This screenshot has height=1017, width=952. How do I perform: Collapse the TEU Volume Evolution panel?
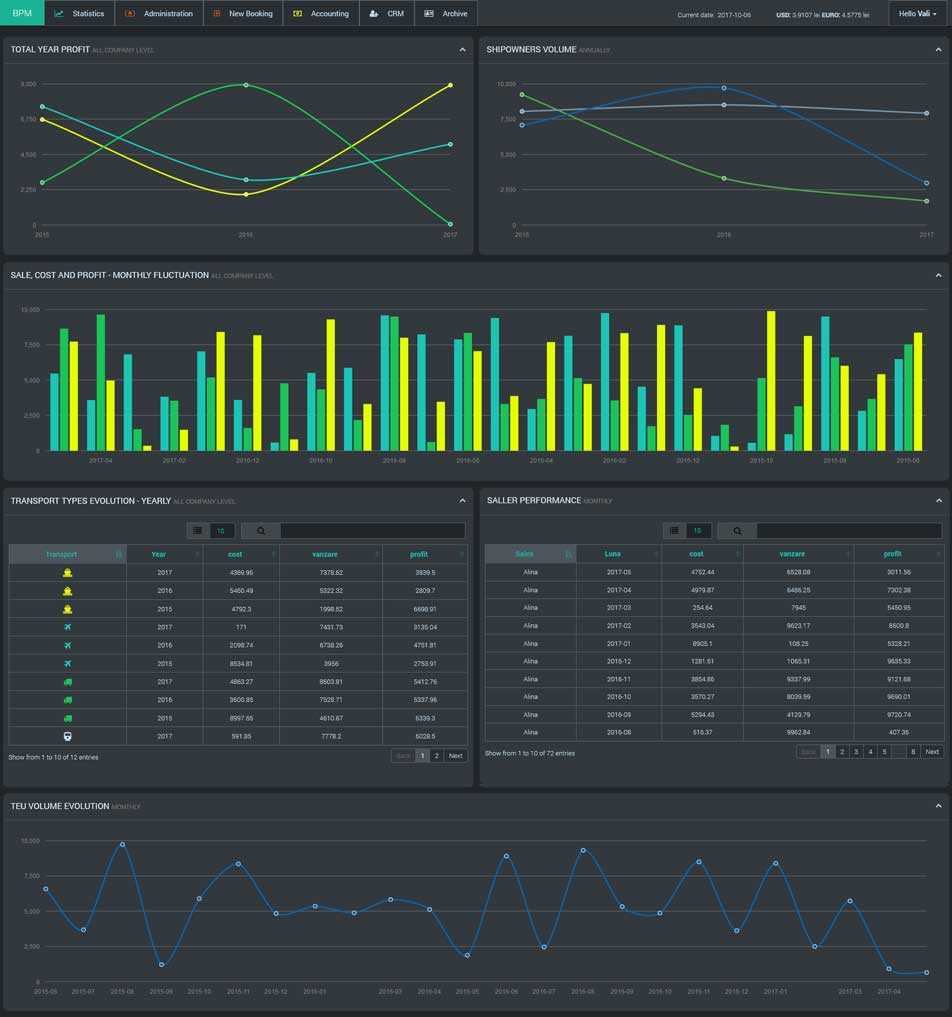pyautogui.click(x=938, y=805)
